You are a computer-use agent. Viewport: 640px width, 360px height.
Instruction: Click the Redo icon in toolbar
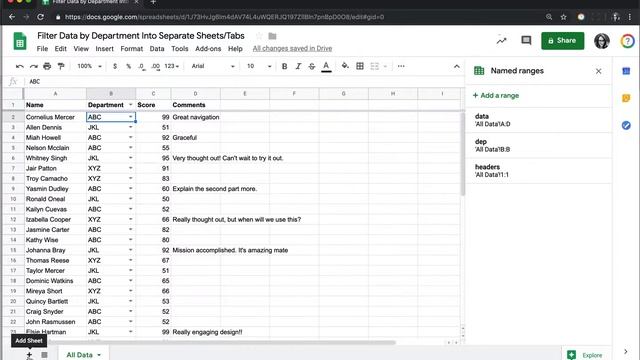tap(33, 66)
